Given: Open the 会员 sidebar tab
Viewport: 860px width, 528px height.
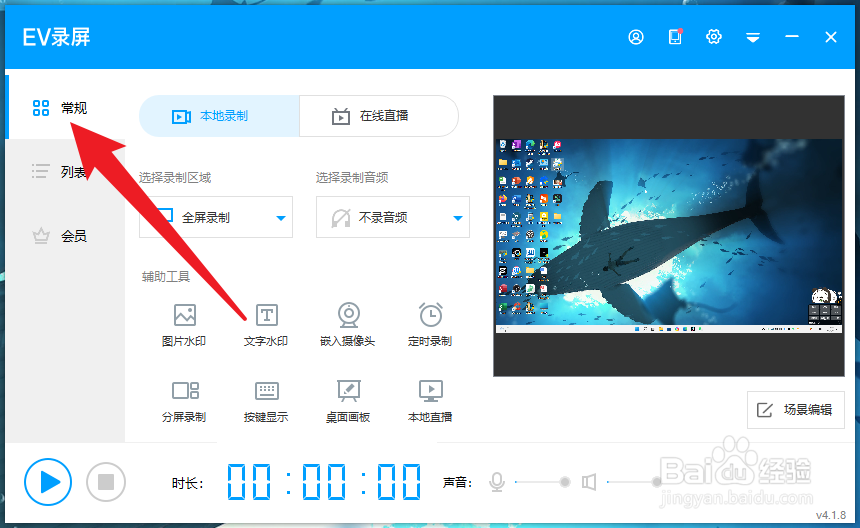Looking at the screenshot, I should [x=65, y=236].
